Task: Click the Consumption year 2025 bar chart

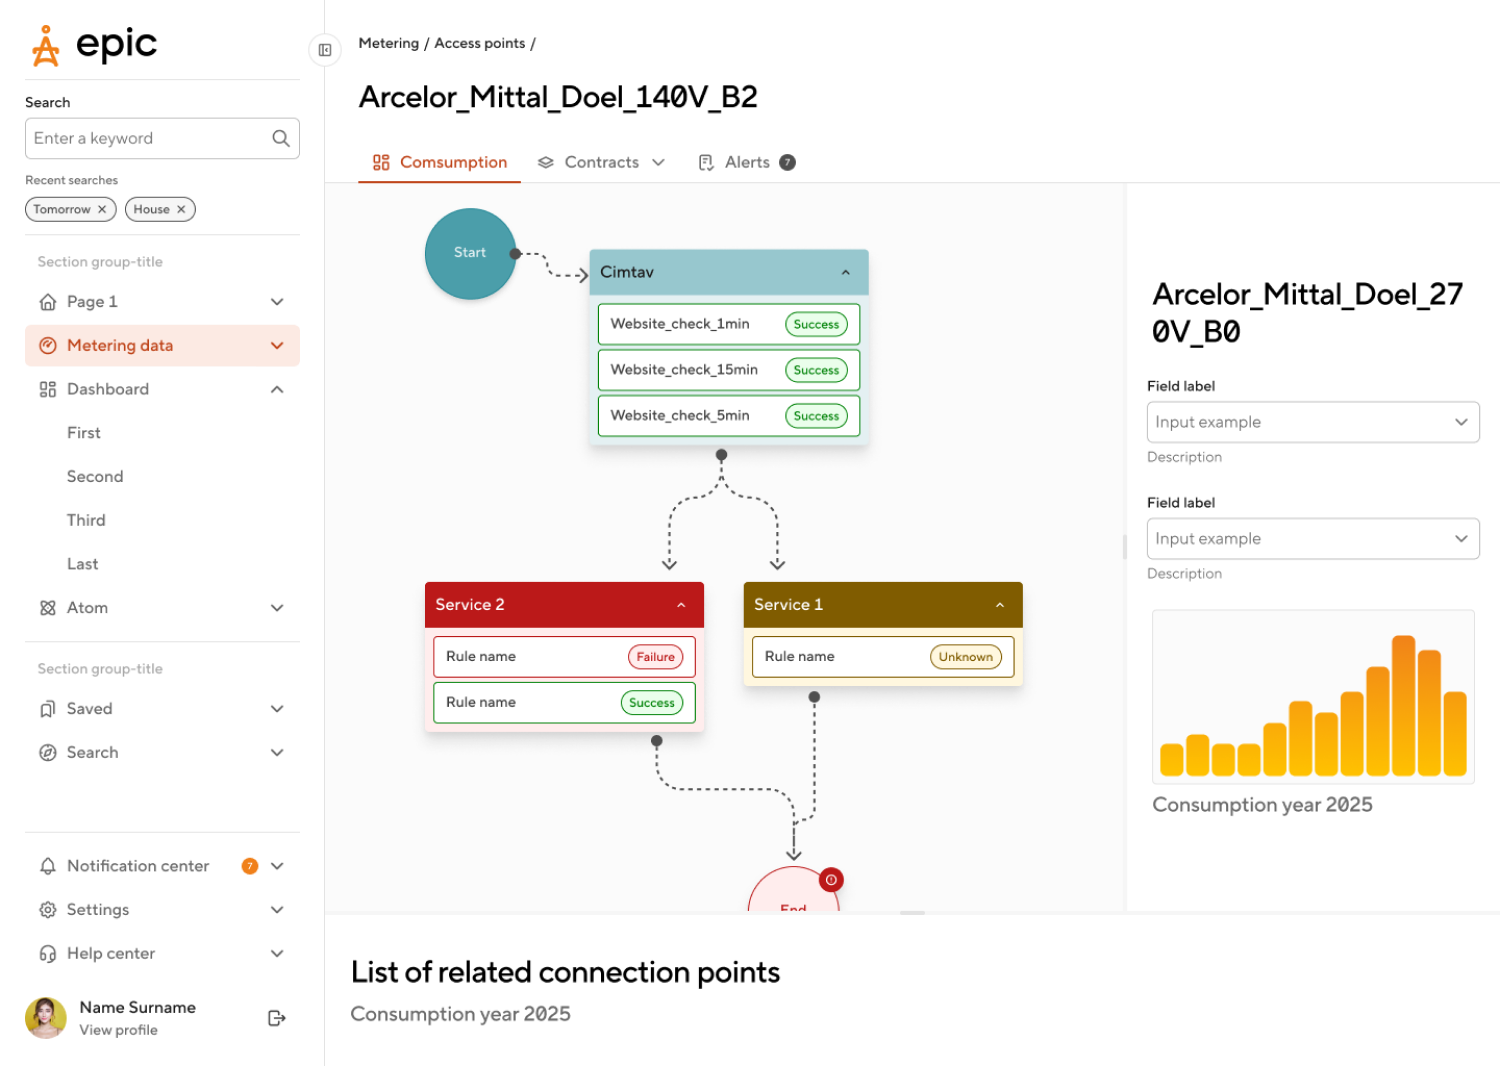Action: coord(1313,697)
